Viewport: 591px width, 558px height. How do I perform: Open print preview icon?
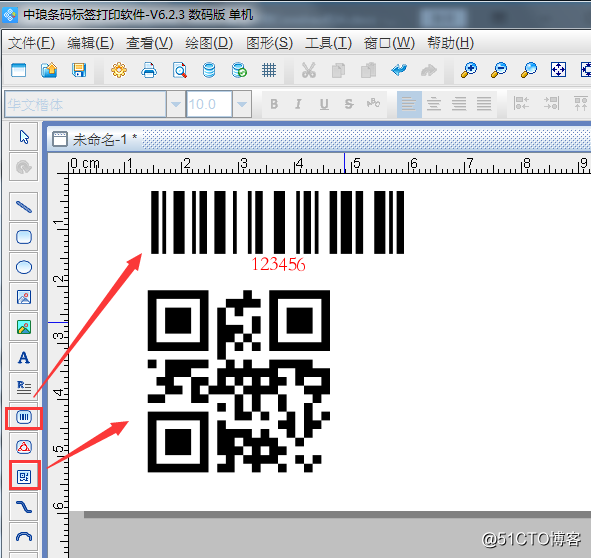179,70
